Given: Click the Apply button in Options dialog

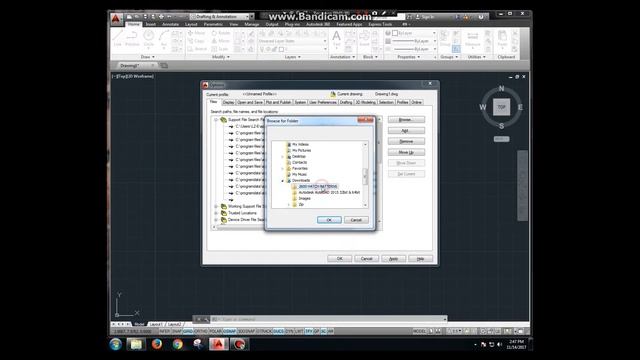Looking at the screenshot, I should 393,259.
